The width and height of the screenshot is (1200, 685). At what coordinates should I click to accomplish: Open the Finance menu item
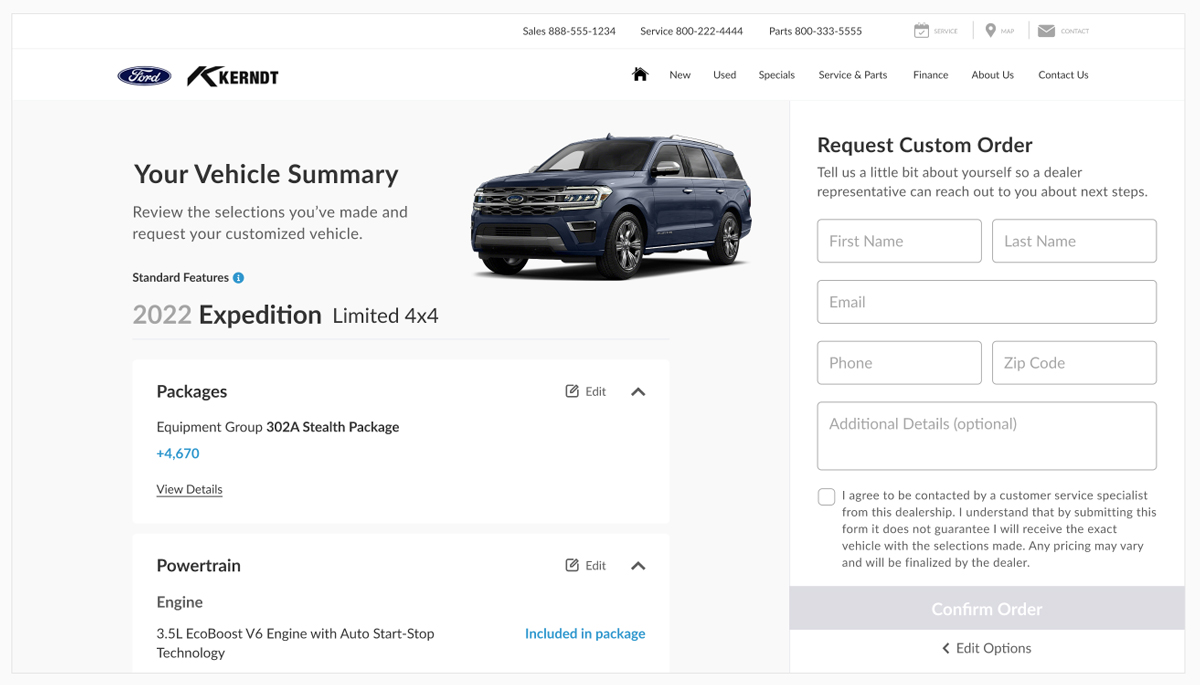pyautogui.click(x=930, y=75)
